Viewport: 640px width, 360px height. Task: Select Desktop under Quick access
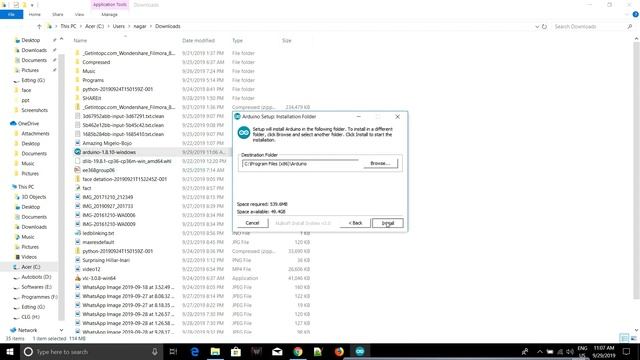click(x=31, y=40)
